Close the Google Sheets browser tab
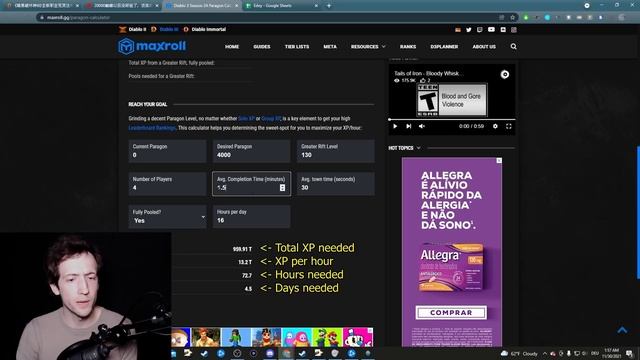 tap(316, 6)
